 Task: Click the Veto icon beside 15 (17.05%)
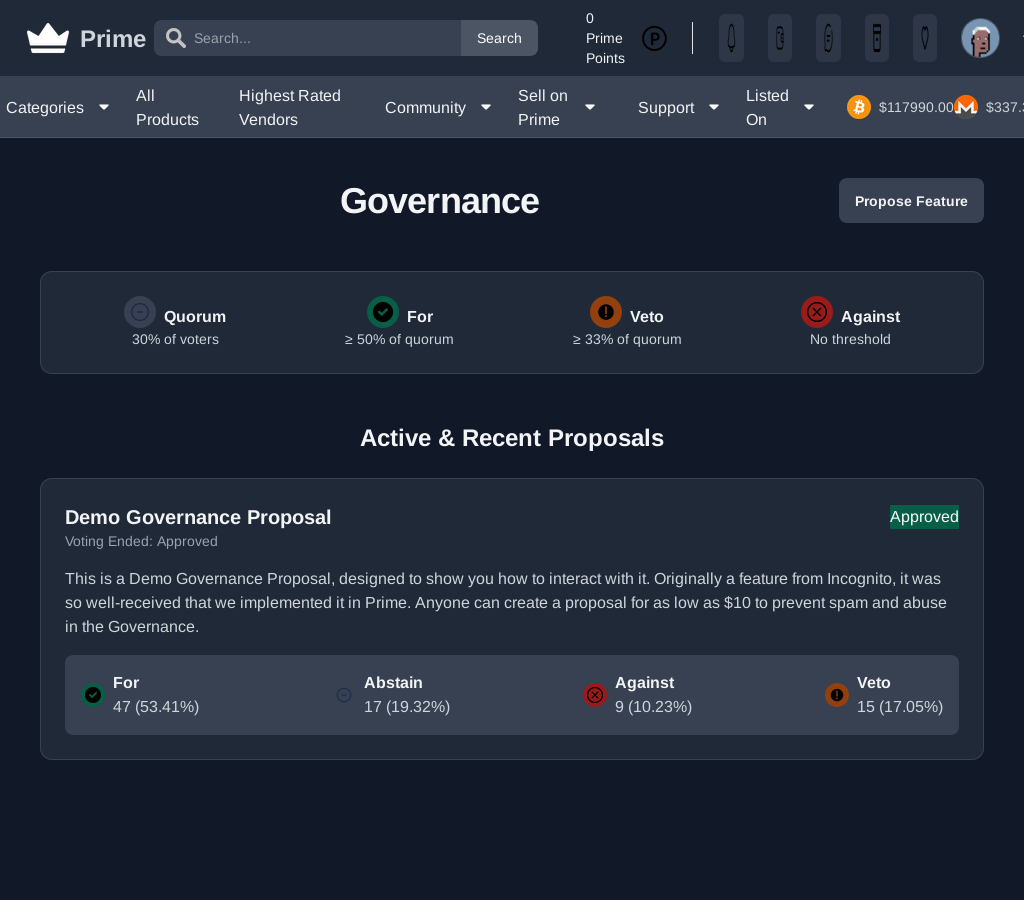837,695
